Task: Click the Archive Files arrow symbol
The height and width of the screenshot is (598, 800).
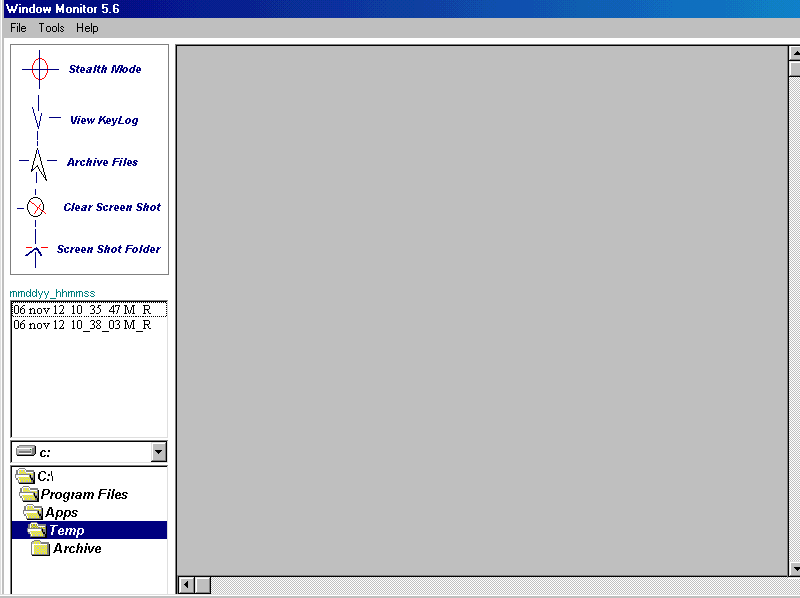Action: tap(34, 162)
